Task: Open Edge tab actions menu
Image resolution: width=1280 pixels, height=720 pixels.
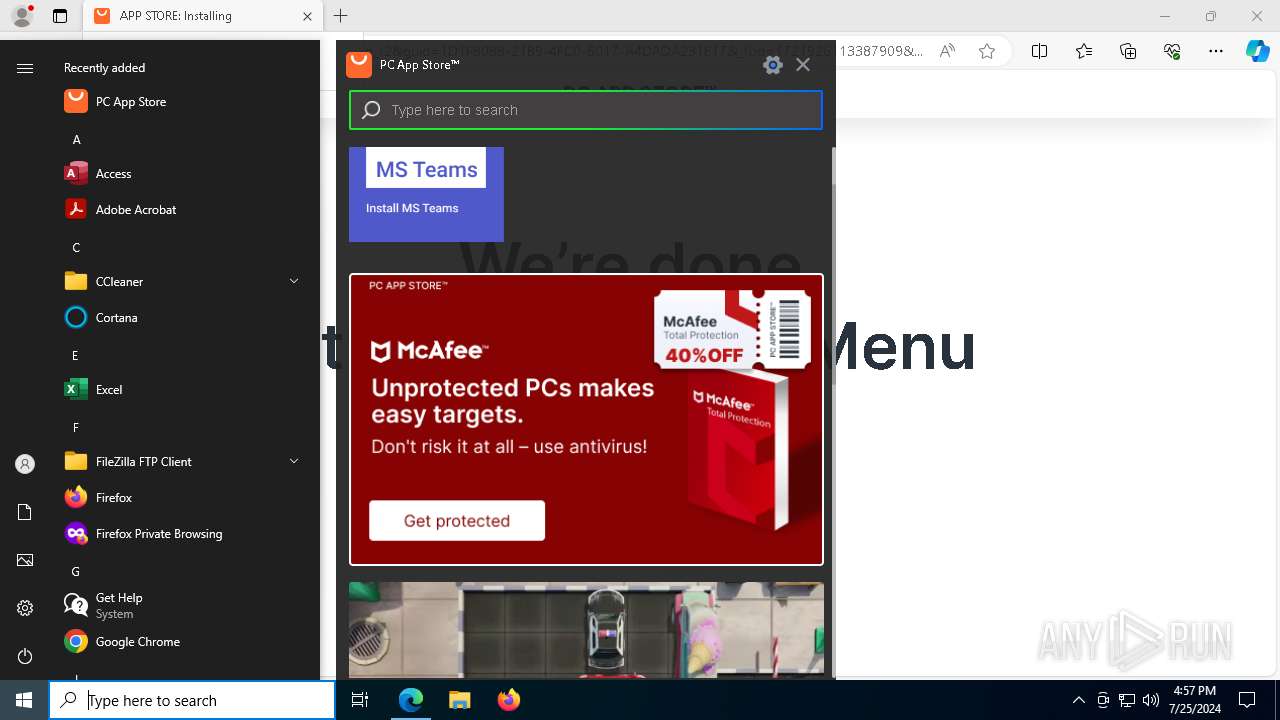Action: point(60,16)
